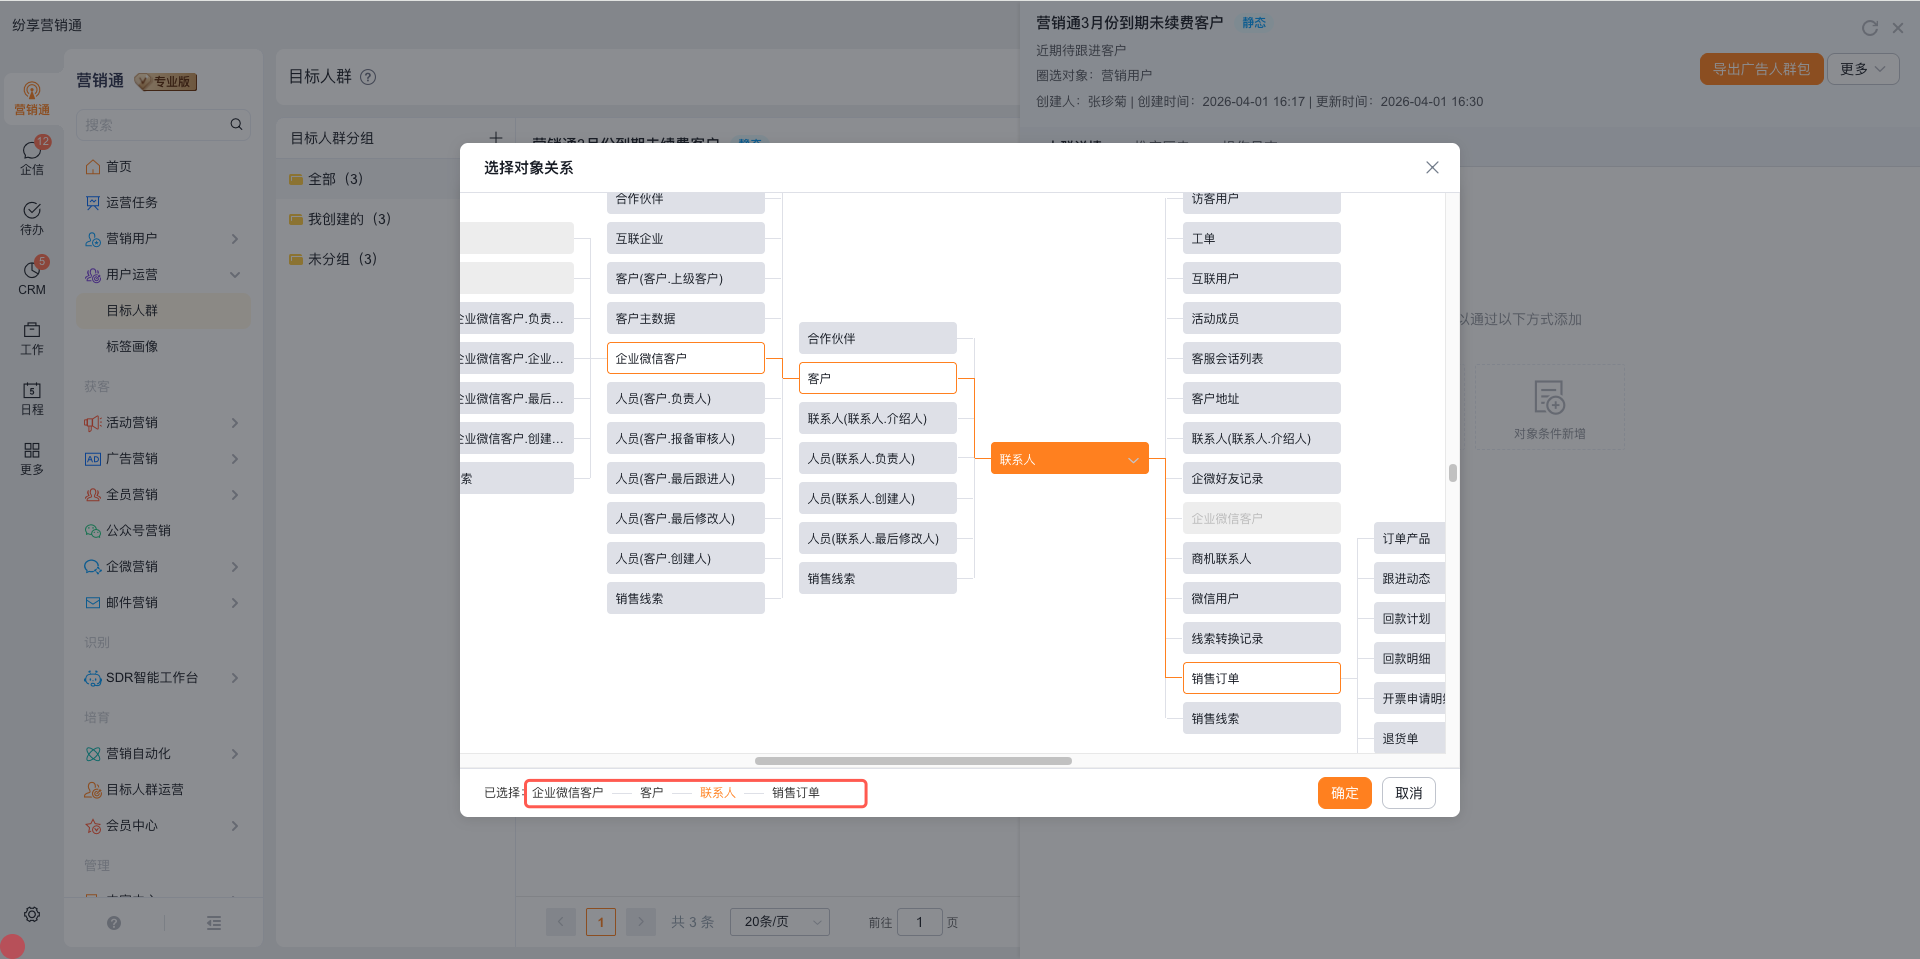This screenshot has height=959, width=1920.
Task: Open dropdown arrow on orange 联系人 node
Action: 1133,460
